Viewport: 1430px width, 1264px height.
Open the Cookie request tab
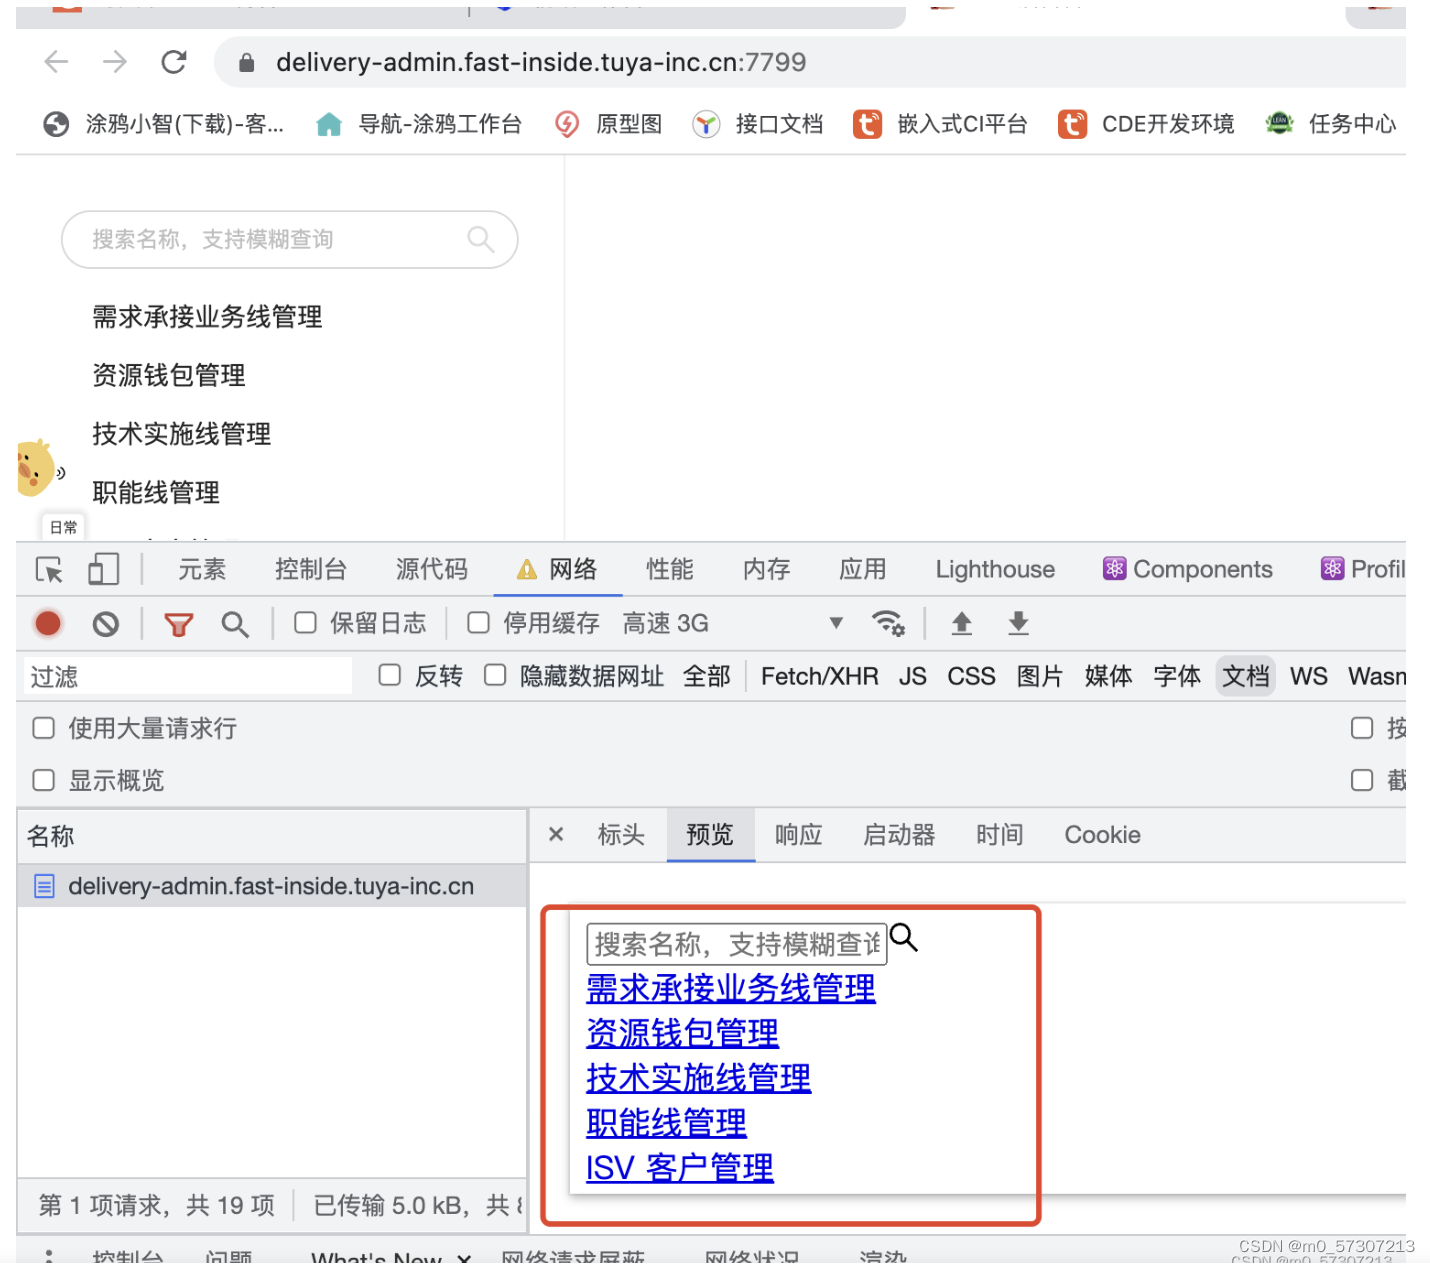coord(1102,835)
